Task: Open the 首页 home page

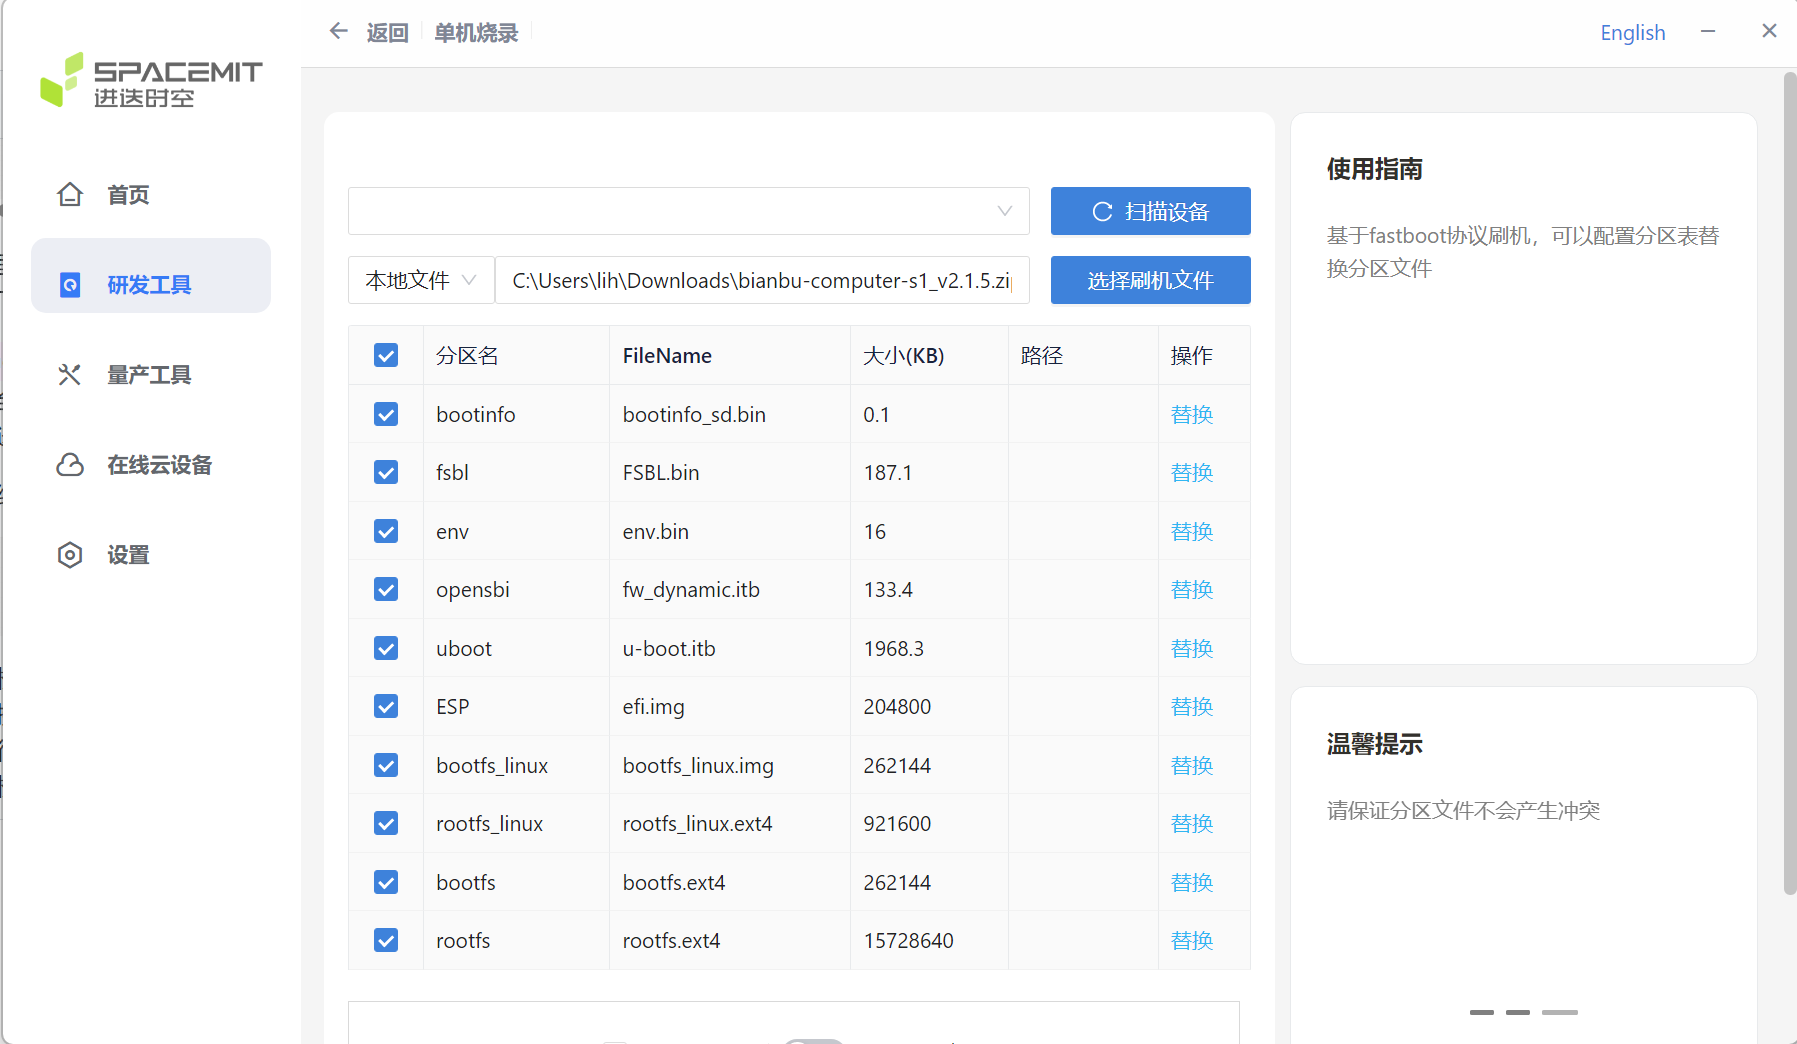Action: 151,195
